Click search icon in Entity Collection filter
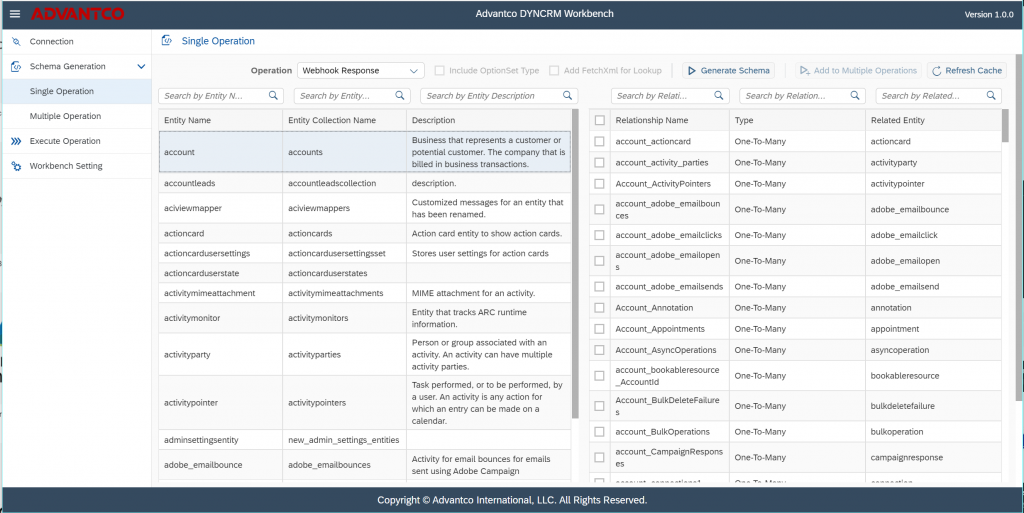This screenshot has width=1024, height=513. tap(400, 95)
